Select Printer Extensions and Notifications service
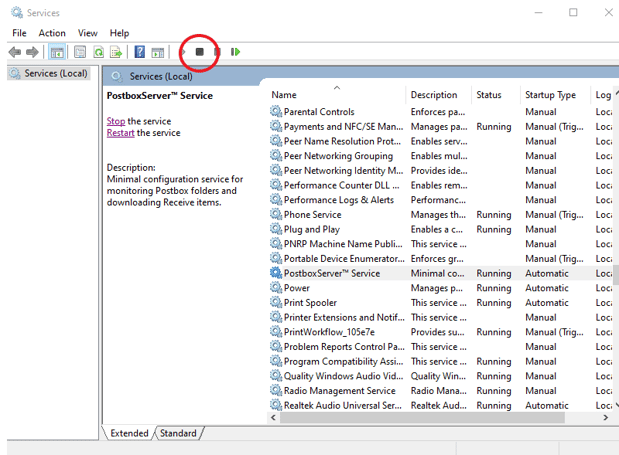The height and width of the screenshot is (455, 619). click(x=344, y=317)
